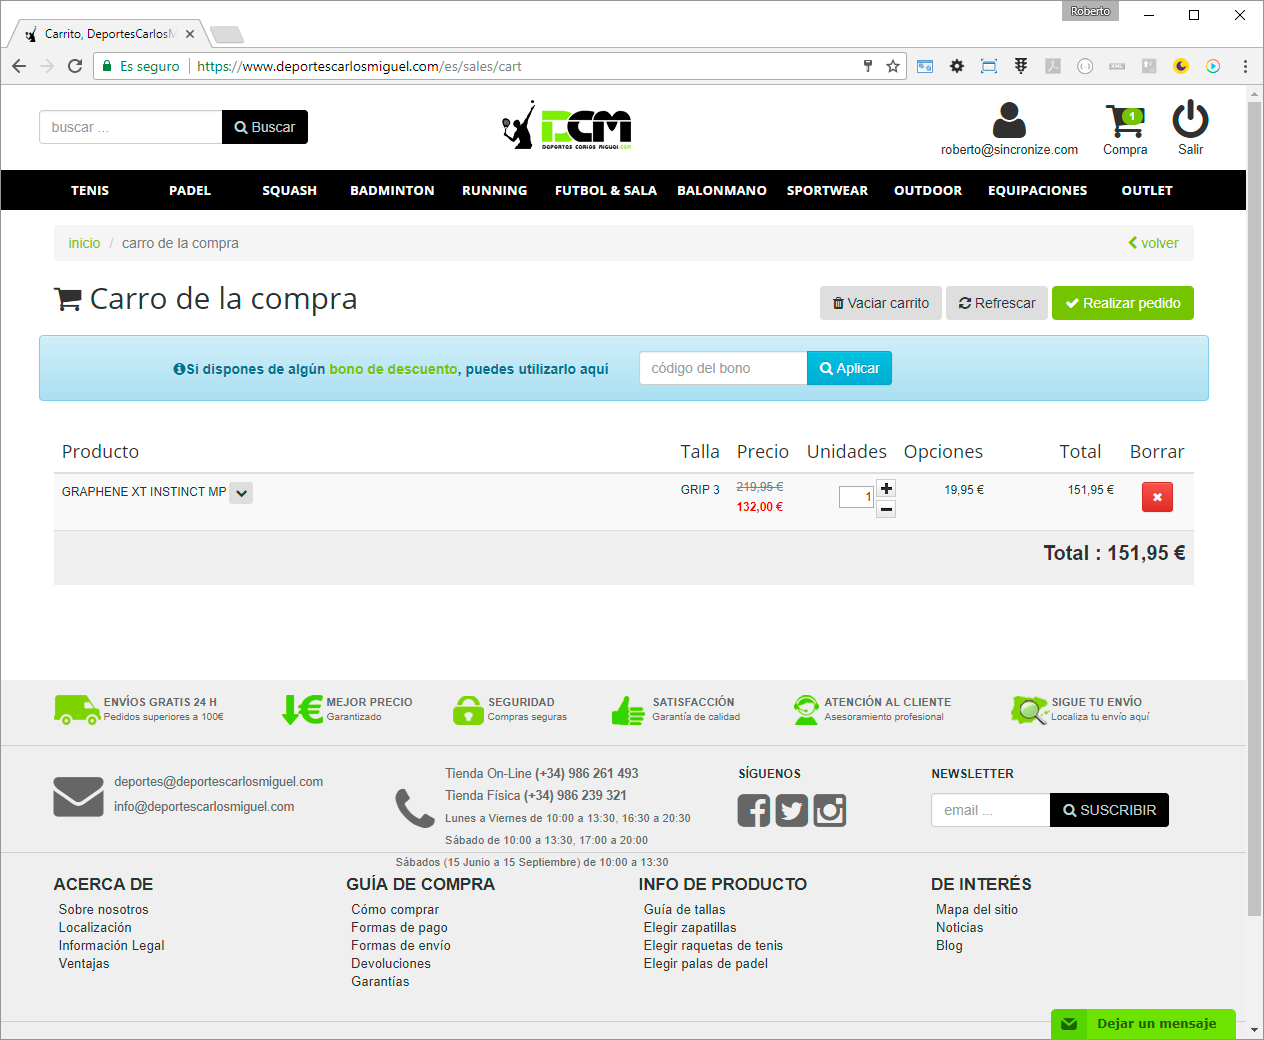
Task: Click the page vertical scrollbar
Action: (1254, 510)
